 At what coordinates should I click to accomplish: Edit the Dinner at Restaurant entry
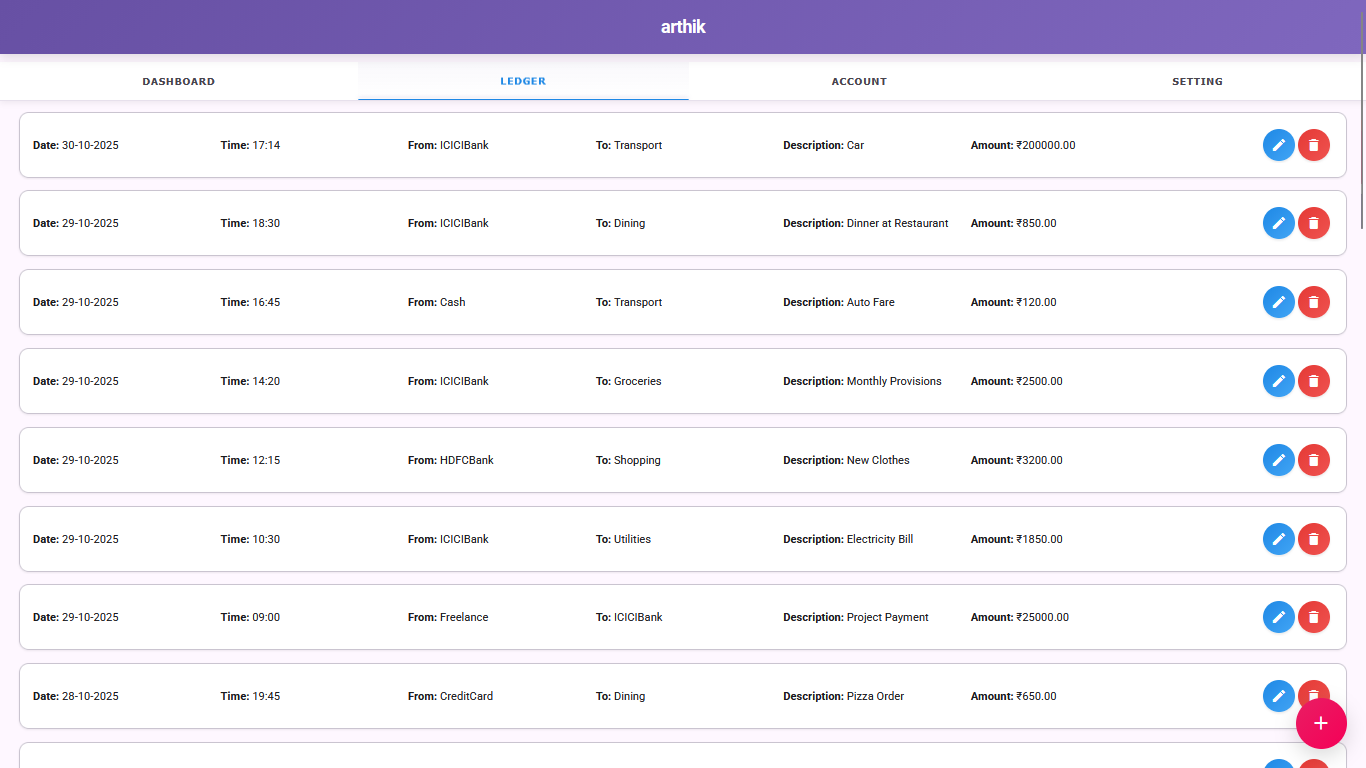[1278, 223]
